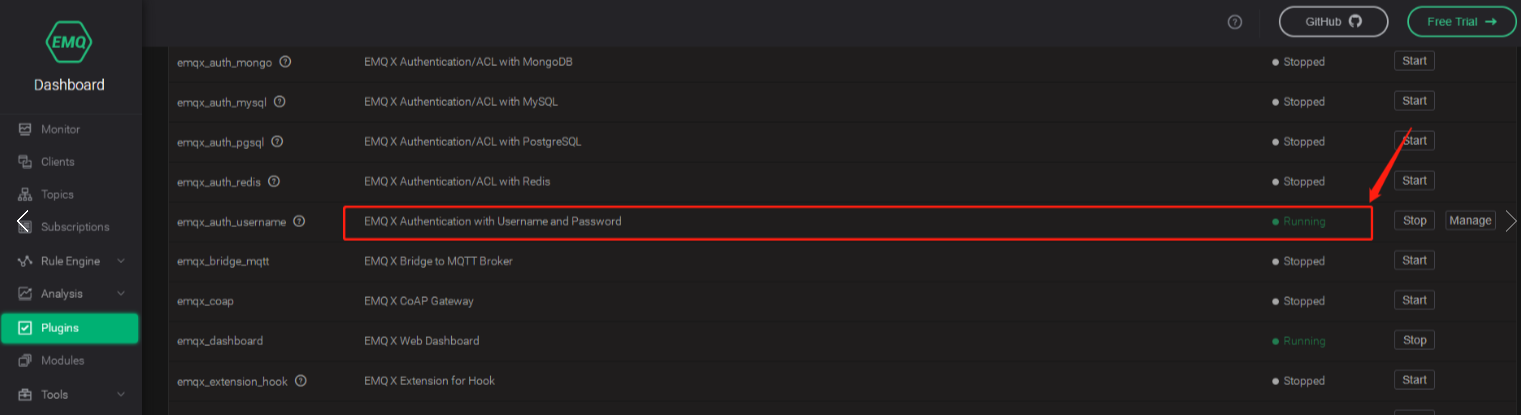Click description 'EMQ X Authentication/ACL with Redis'
The height and width of the screenshot is (415, 1521).
[x=457, y=182]
